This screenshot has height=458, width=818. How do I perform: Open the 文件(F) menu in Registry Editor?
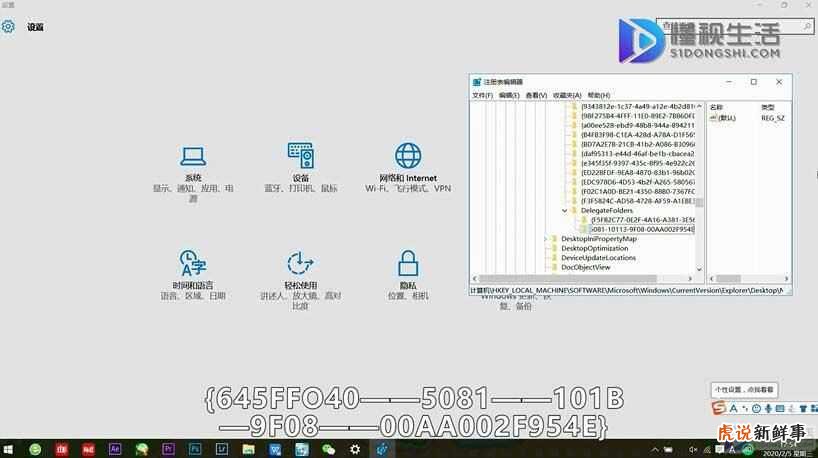click(482, 95)
